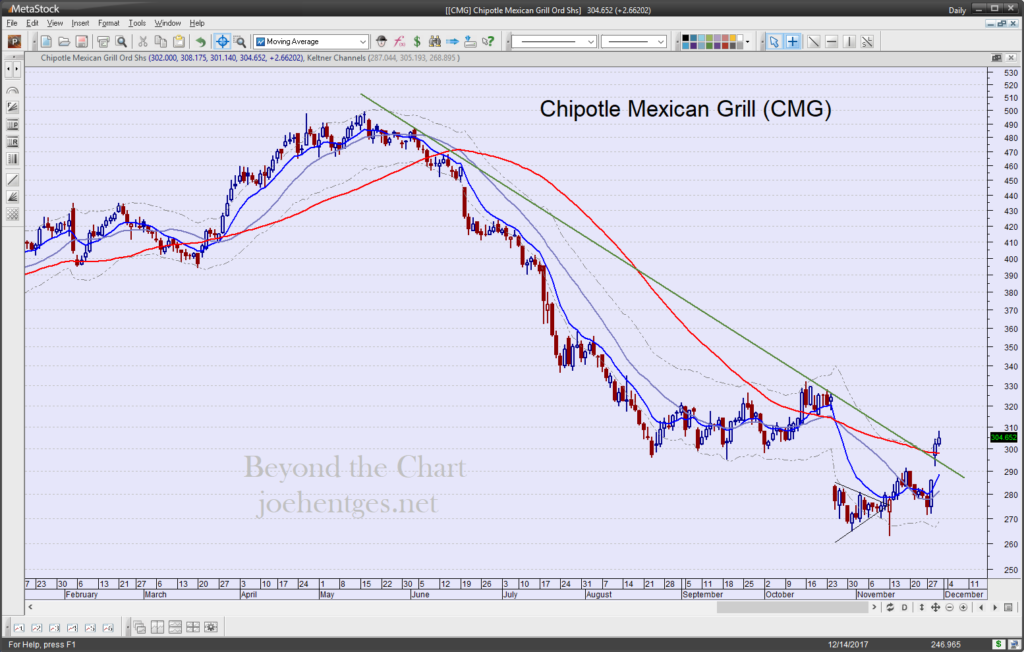Click the Explorer binoculars icon
The image size is (1024, 652).
434,42
